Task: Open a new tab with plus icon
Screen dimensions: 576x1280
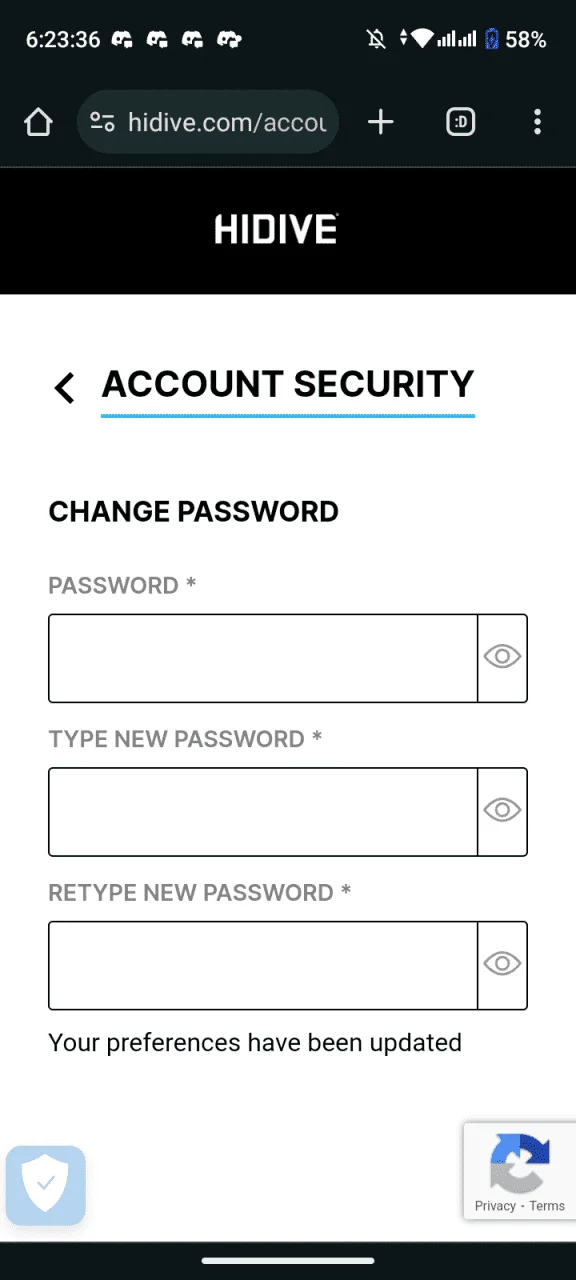Action: [x=380, y=122]
